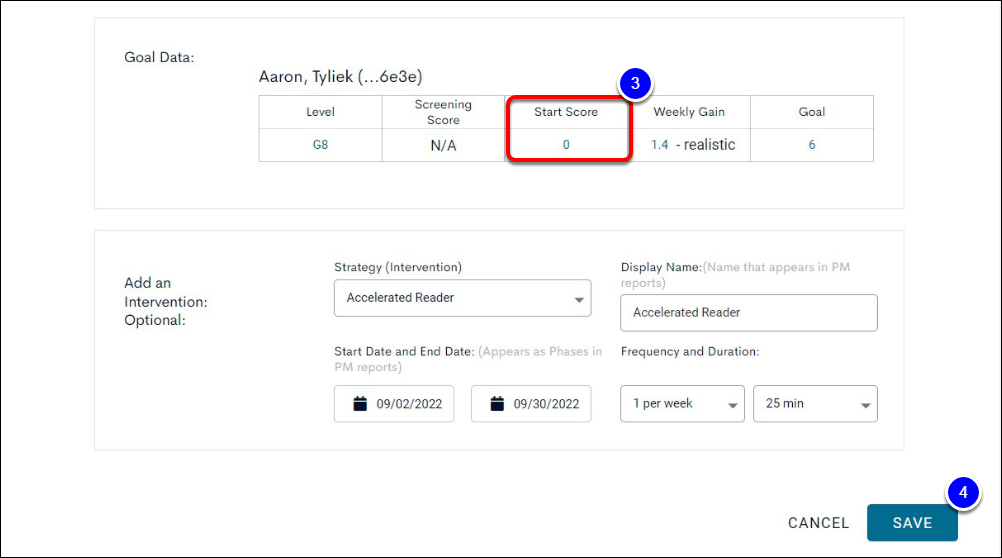
Task: Click student name Aaron, Tyliek (…6e3e)
Action: (340, 77)
